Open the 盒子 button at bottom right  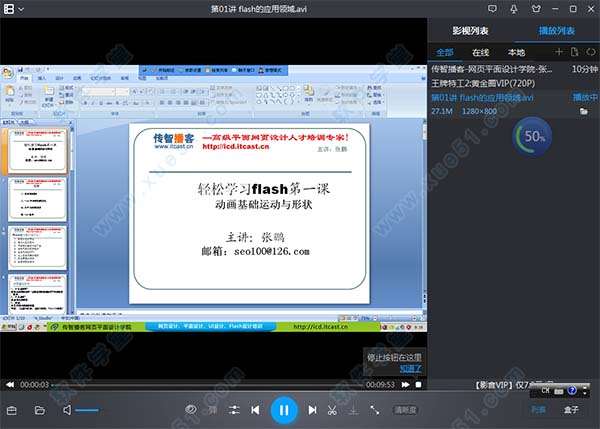571,410
